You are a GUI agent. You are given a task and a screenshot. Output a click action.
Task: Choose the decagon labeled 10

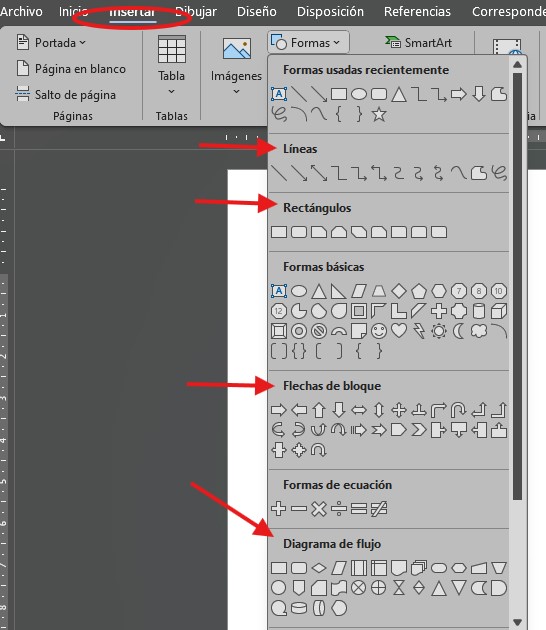click(x=499, y=291)
